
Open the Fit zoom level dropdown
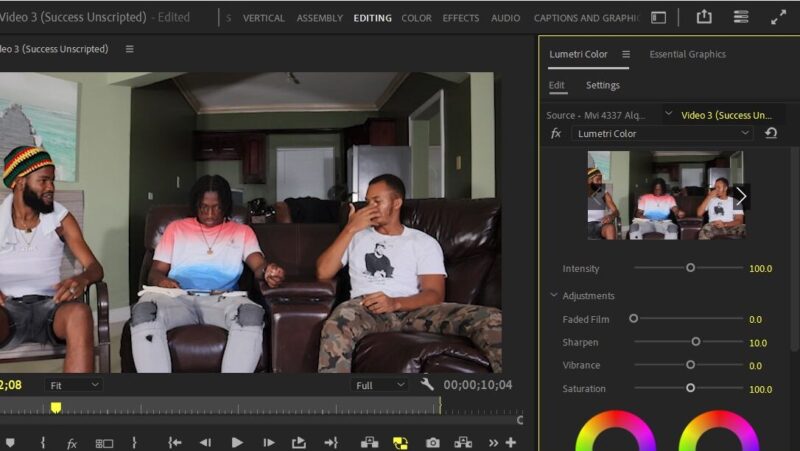click(73, 385)
